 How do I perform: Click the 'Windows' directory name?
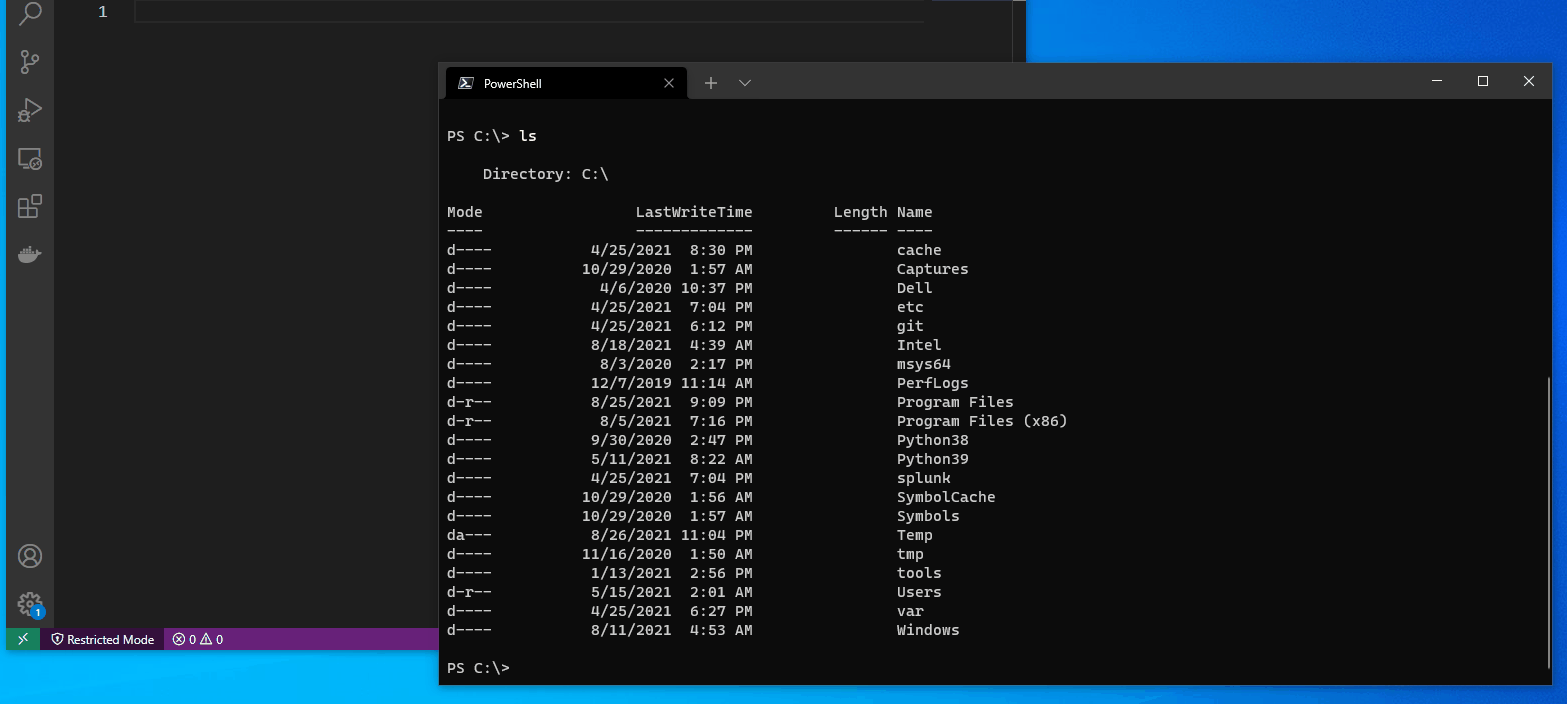[928, 630]
